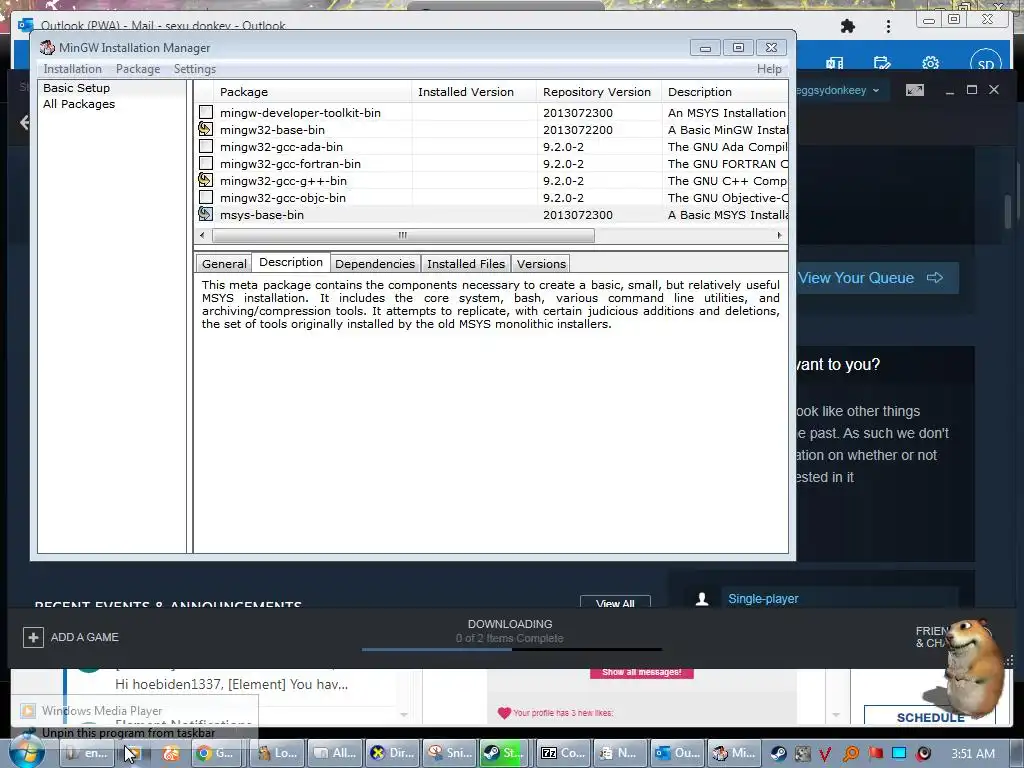This screenshot has width=1024, height=768.
Task: Open the Settings menu in MinGW
Action: (x=195, y=69)
